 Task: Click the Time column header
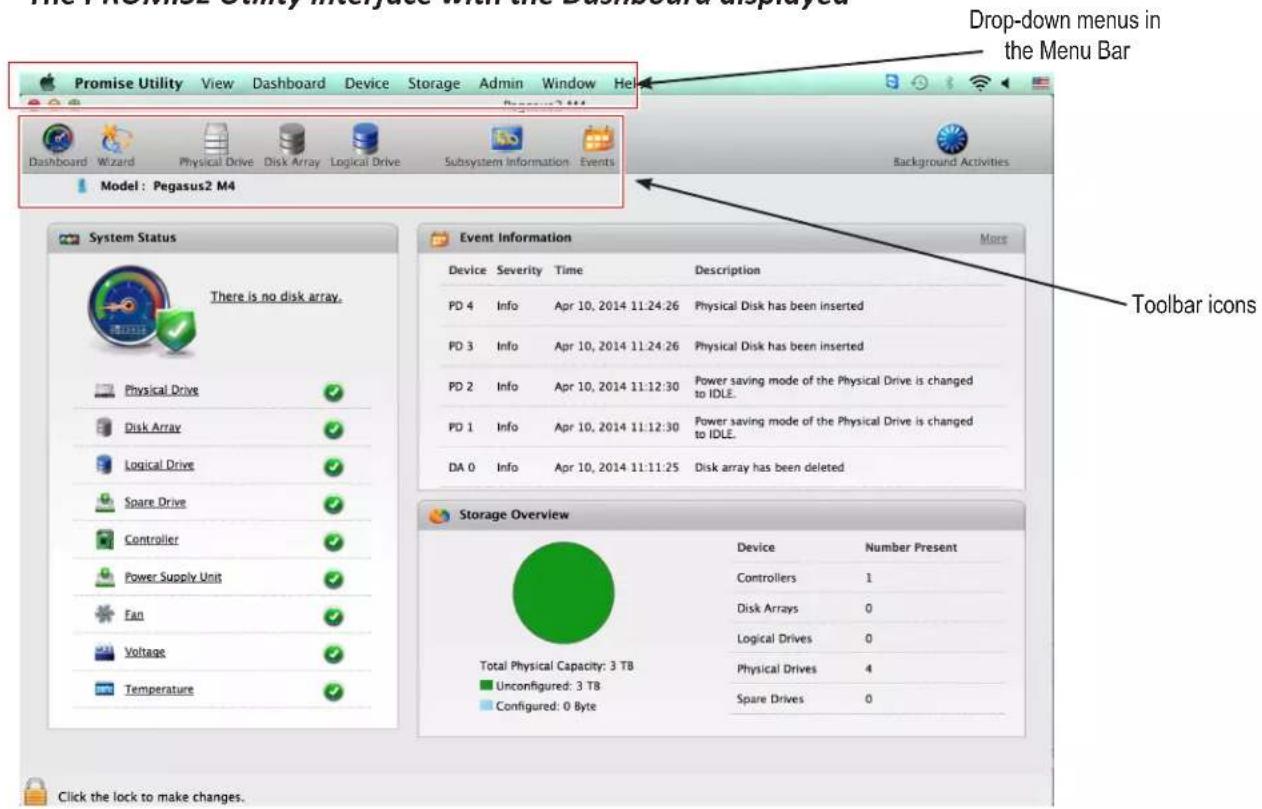coord(568,271)
